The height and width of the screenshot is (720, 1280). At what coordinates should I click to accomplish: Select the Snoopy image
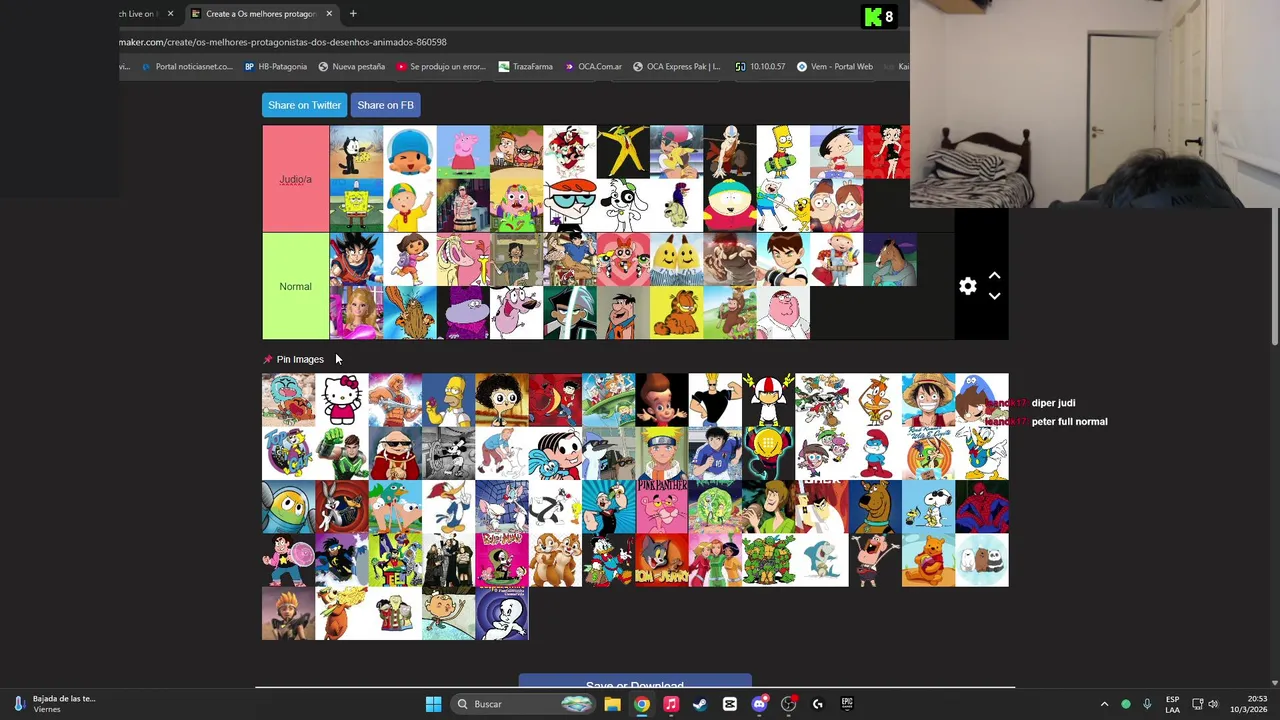click(x=928, y=507)
